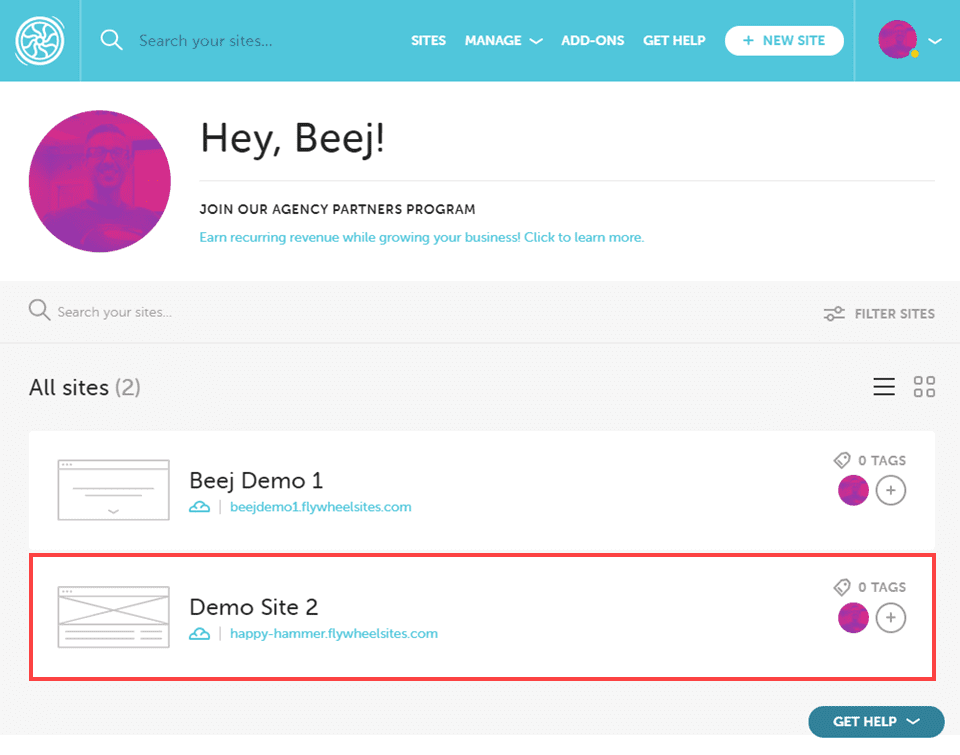Create a new site with NEW SITE
Viewport: 960px width, 755px height.
coord(784,40)
